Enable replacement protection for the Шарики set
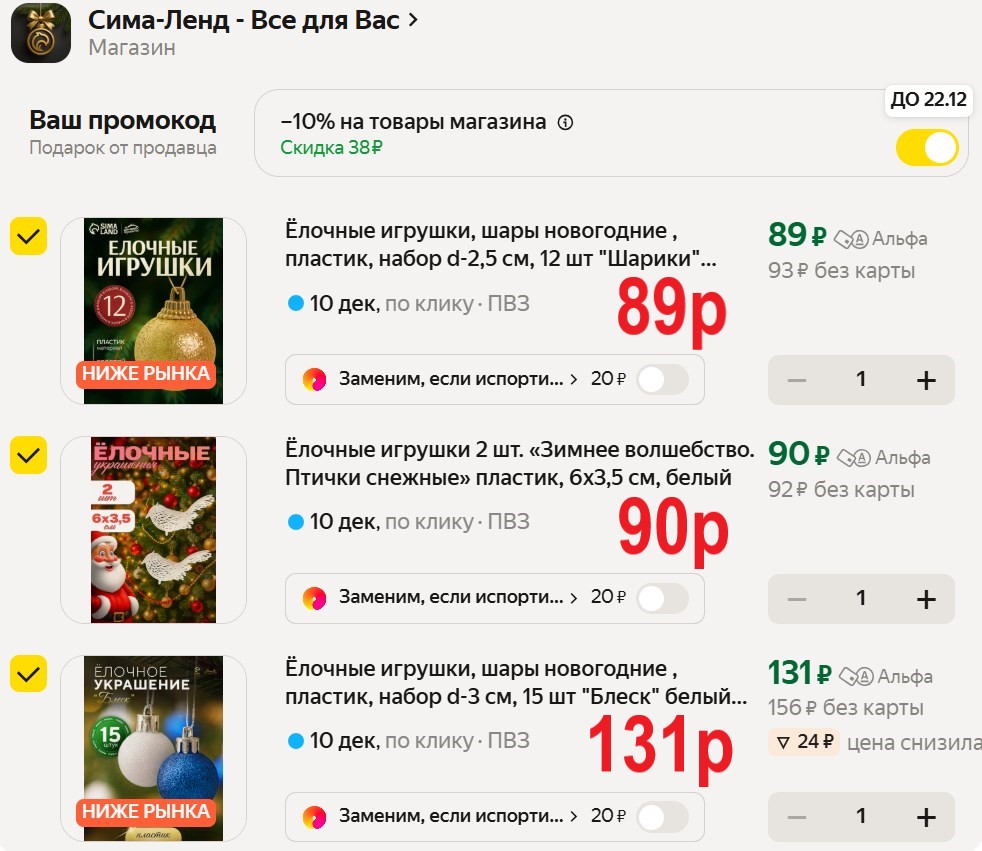Image resolution: width=982 pixels, height=851 pixels. coord(663,380)
